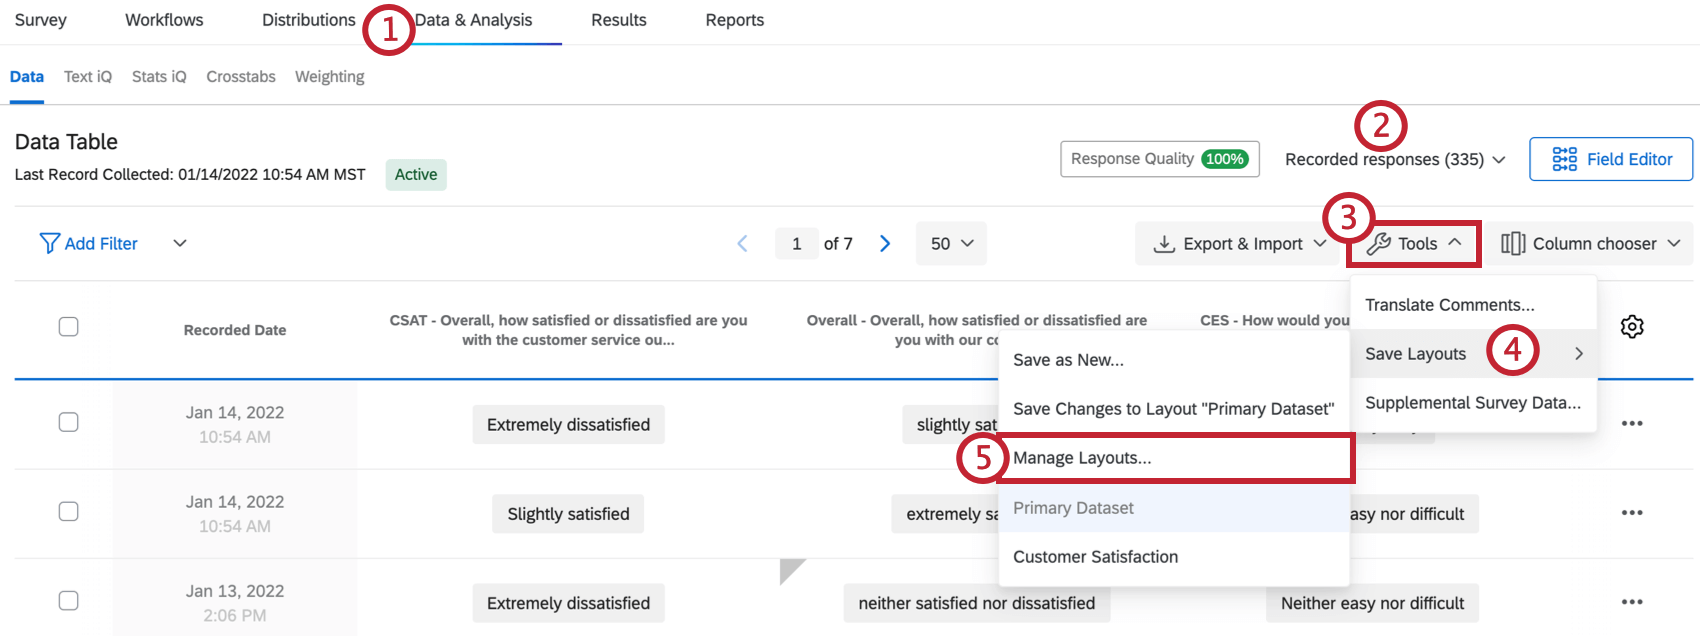Open the rows-per-page 50 dropdown

pos(951,244)
